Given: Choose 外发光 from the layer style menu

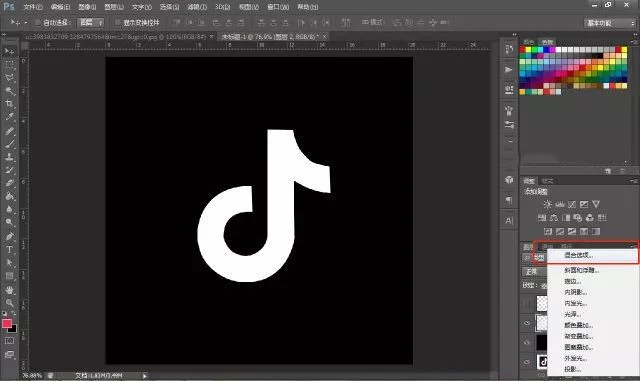Looking at the screenshot, I should (x=592, y=358).
